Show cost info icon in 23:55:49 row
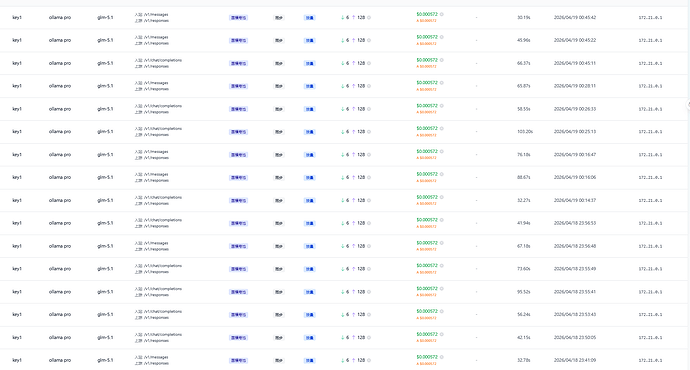690x370 pixels. click(441, 266)
